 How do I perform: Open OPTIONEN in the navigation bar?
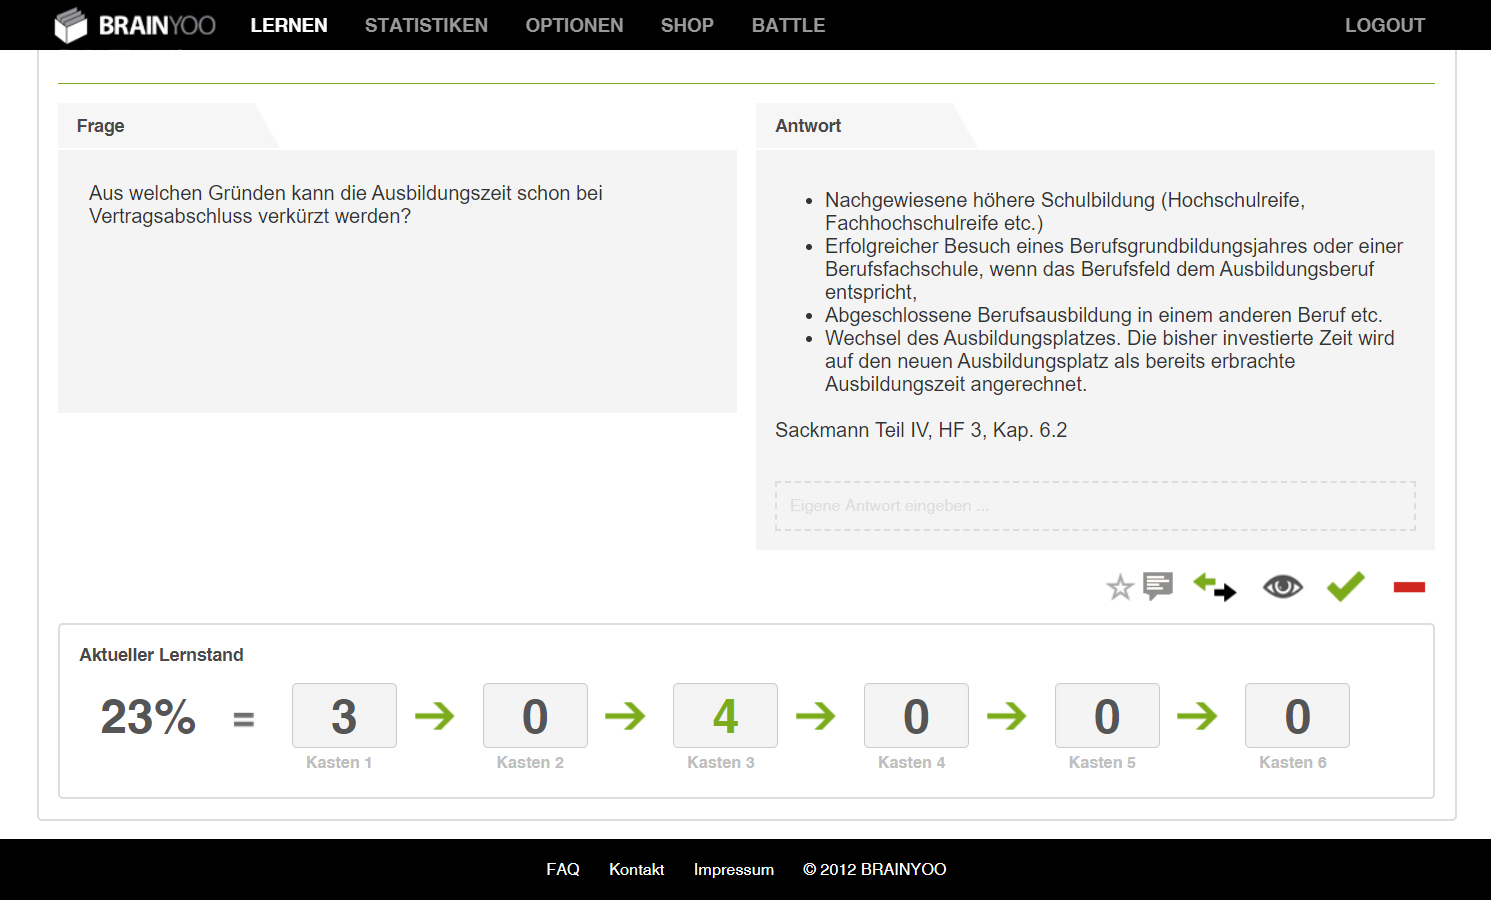[x=574, y=25]
